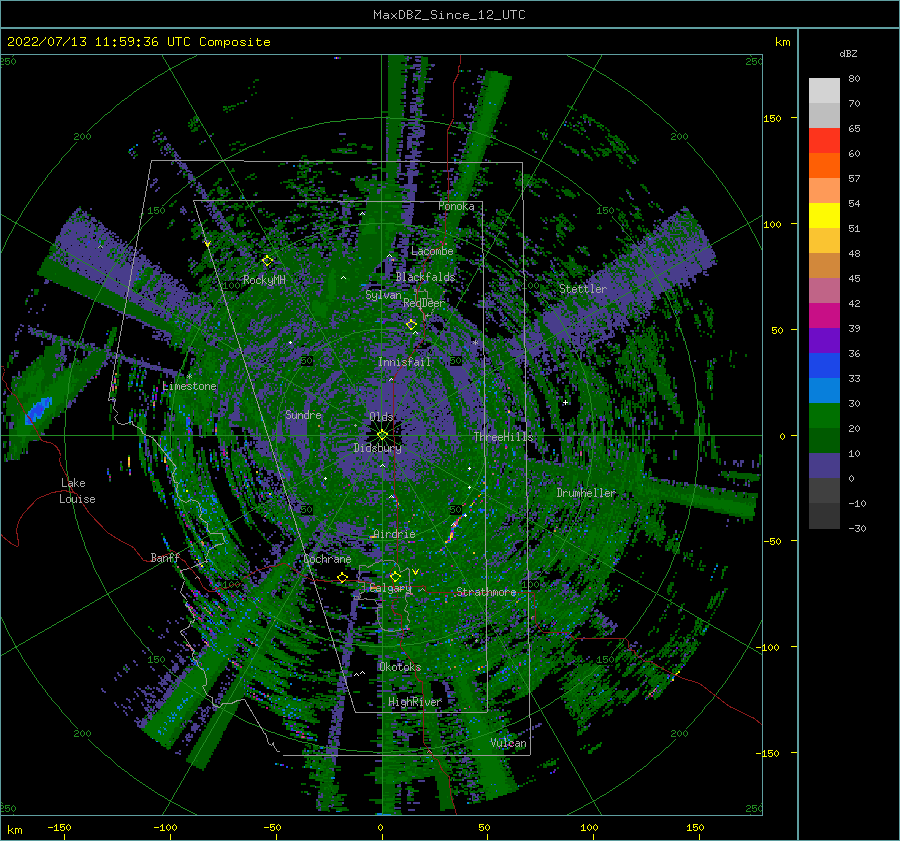Image resolution: width=900 pixels, height=841 pixels.
Task: Click the Stettler label
Action: [x=583, y=289]
